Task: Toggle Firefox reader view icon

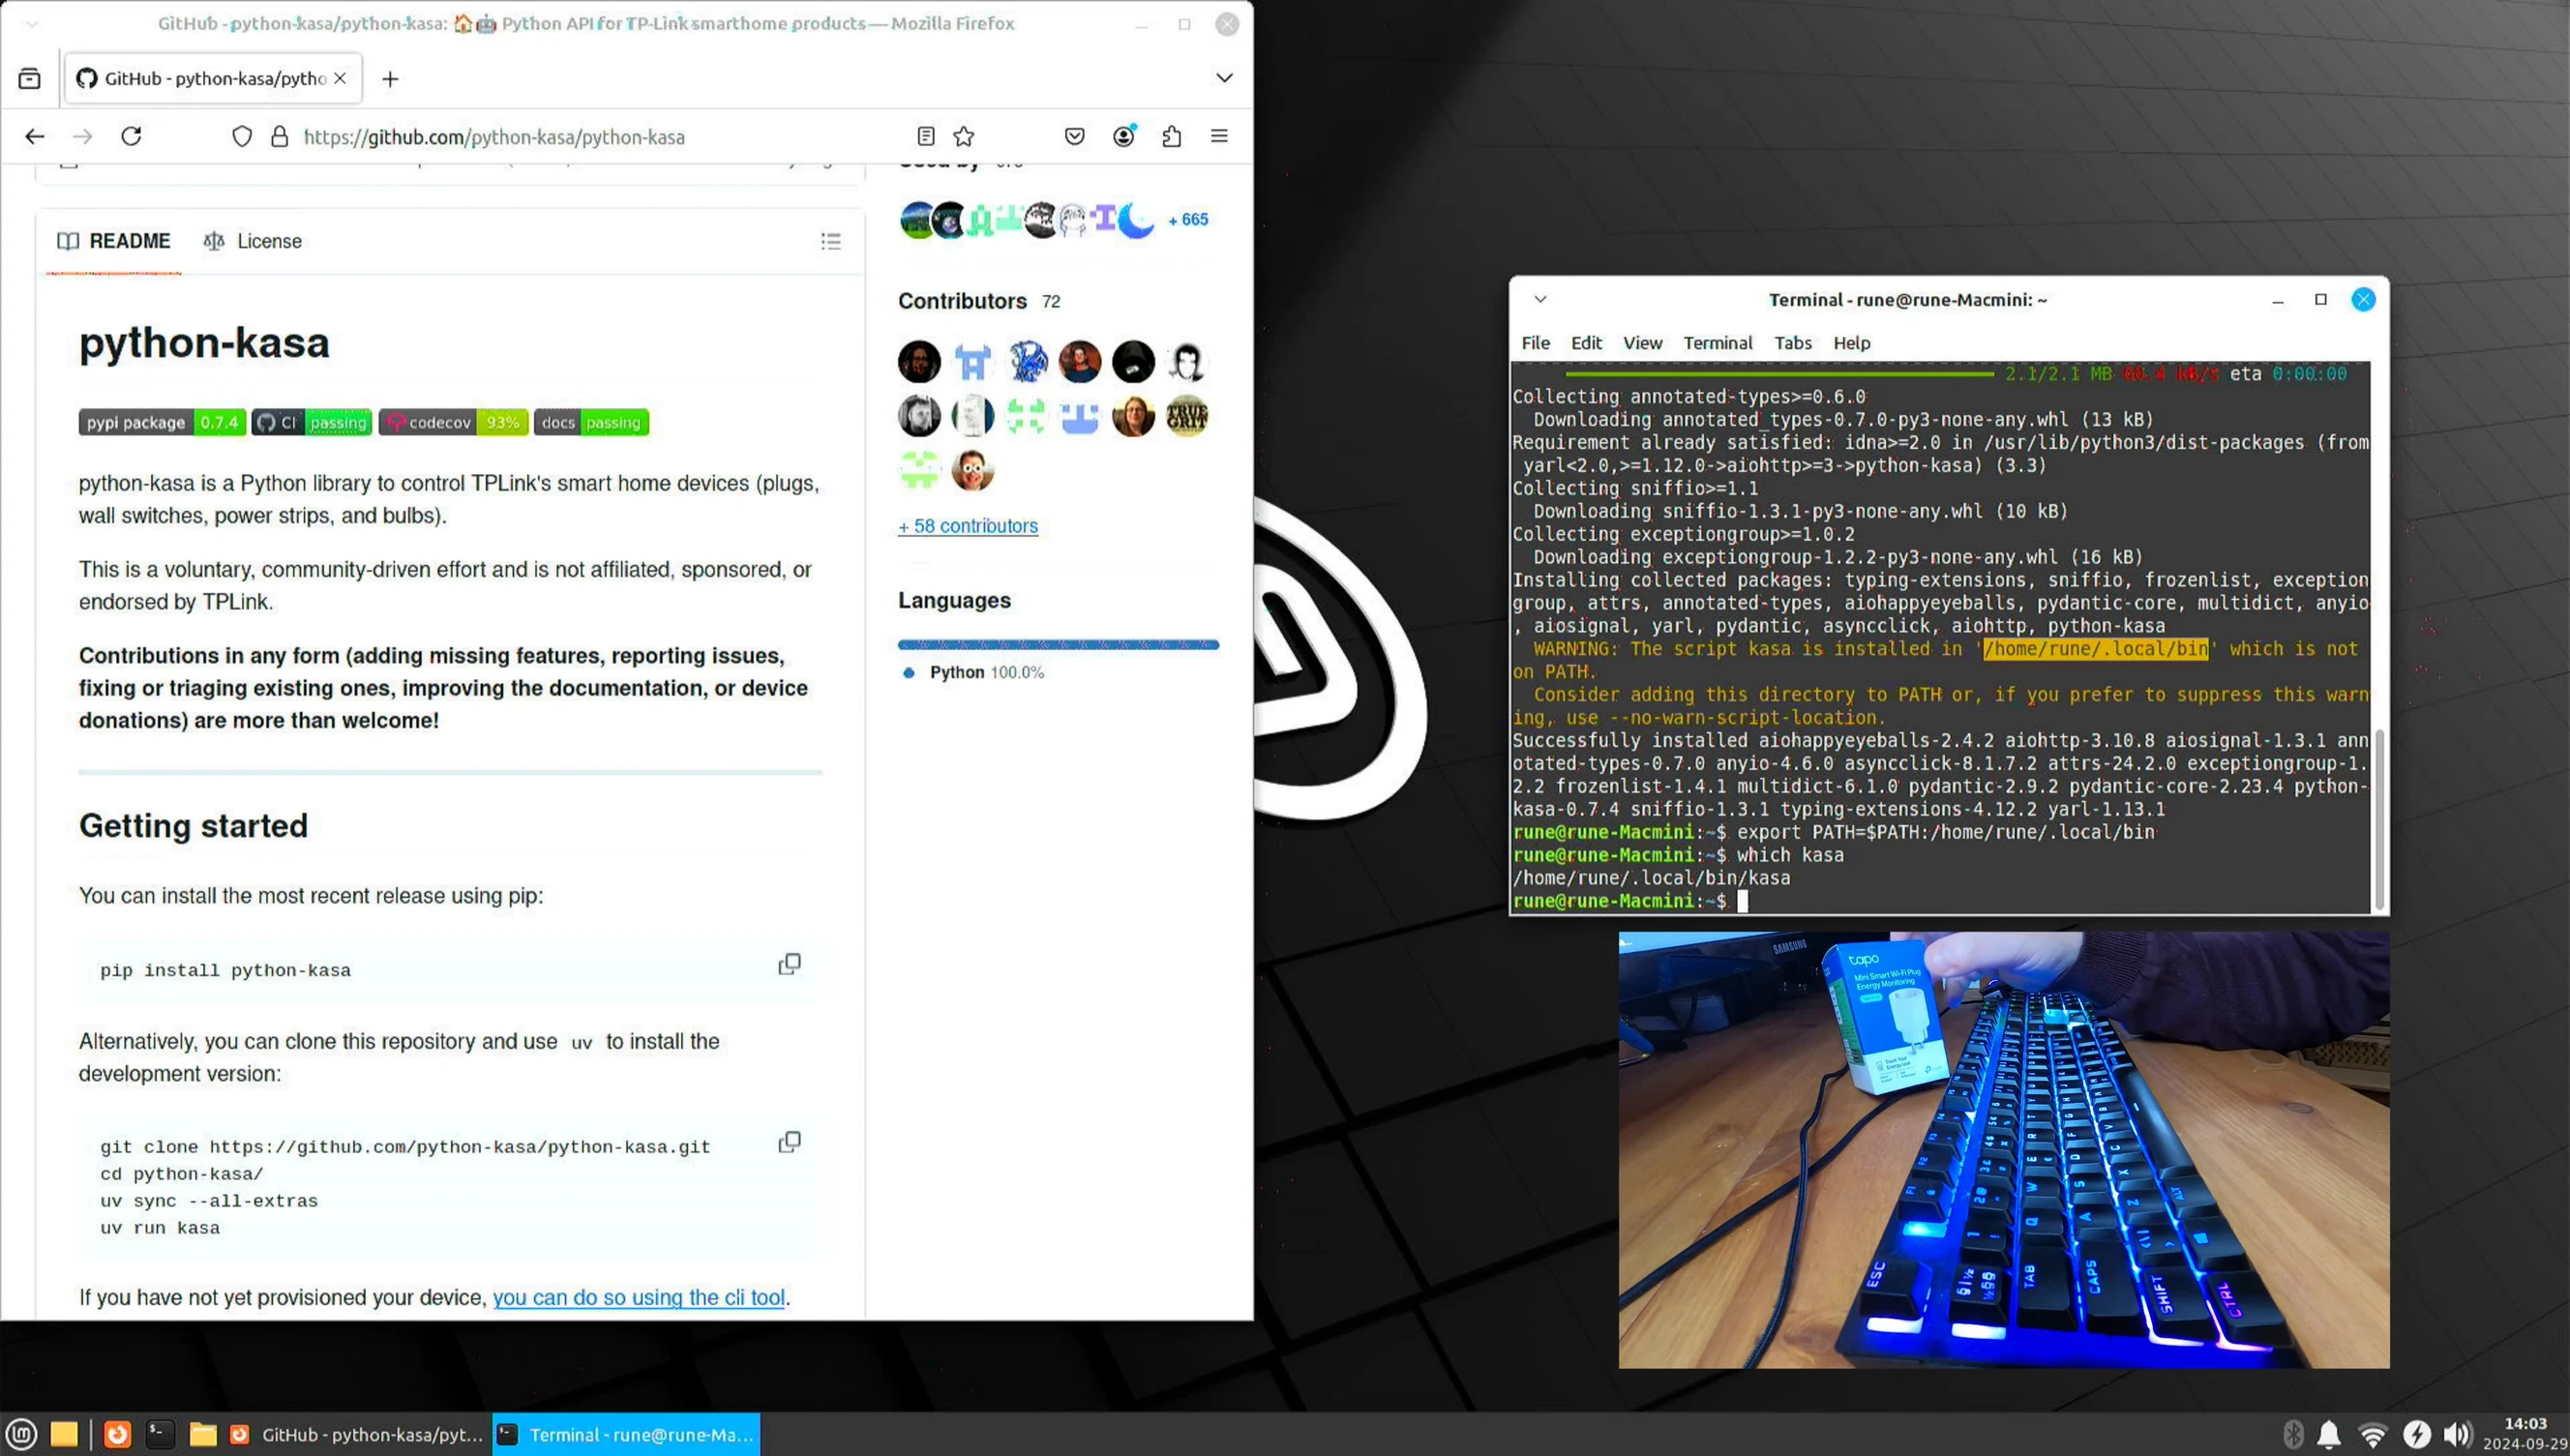Action: click(926, 136)
